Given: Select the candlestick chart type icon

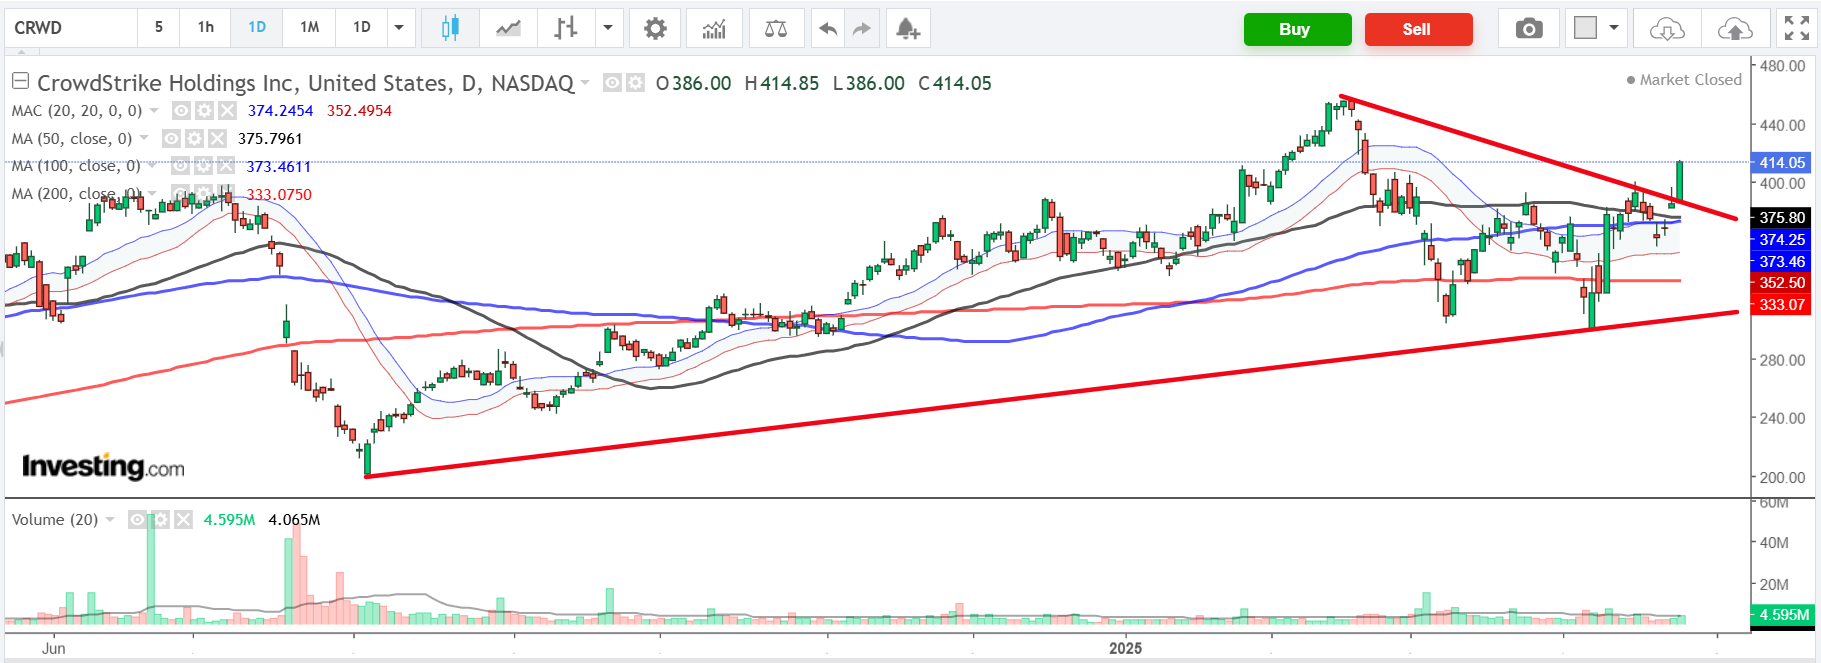Looking at the screenshot, I should (x=450, y=28).
